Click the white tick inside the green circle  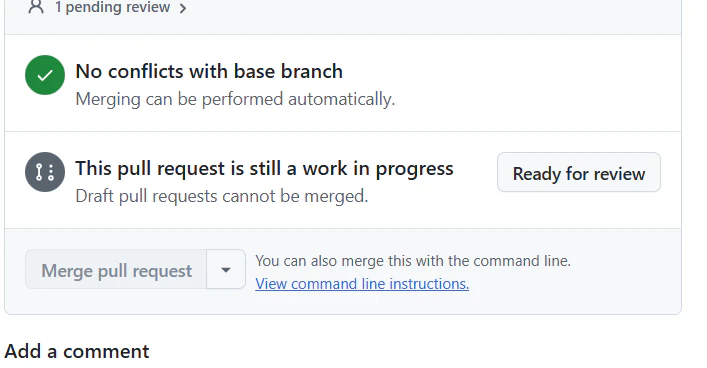[45, 75]
